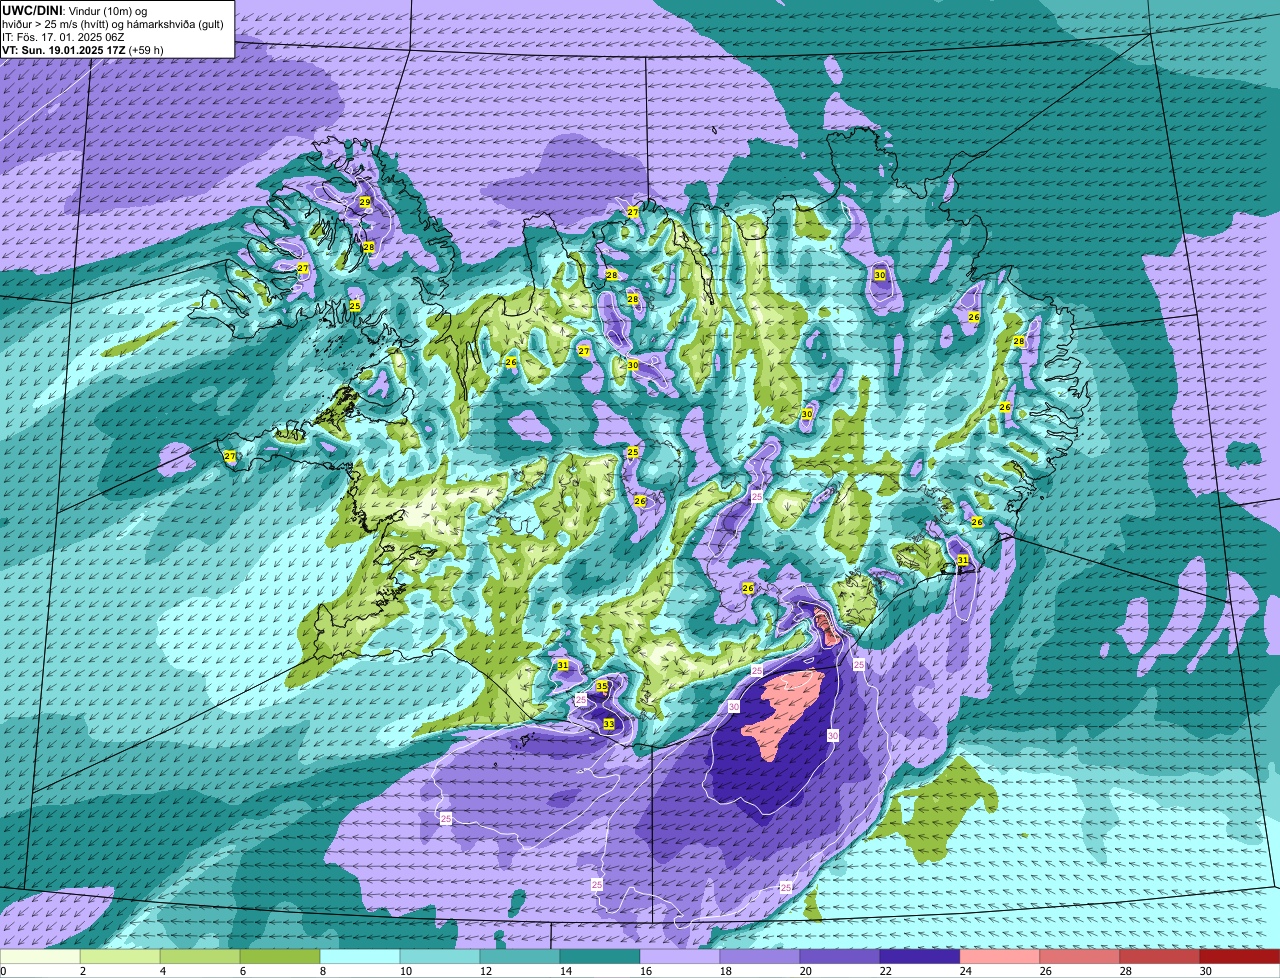The image size is (1280, 978).
Task: Select the dark red above-30 m/s color swatch
Action: 1240,956
